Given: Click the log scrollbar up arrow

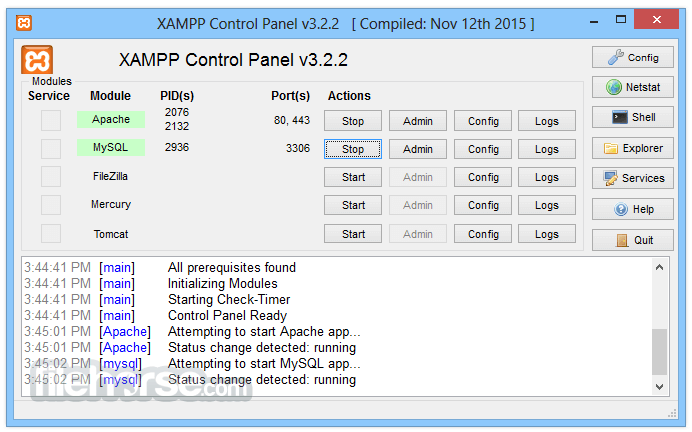Looking at the screenshot, I should (659, 267).
